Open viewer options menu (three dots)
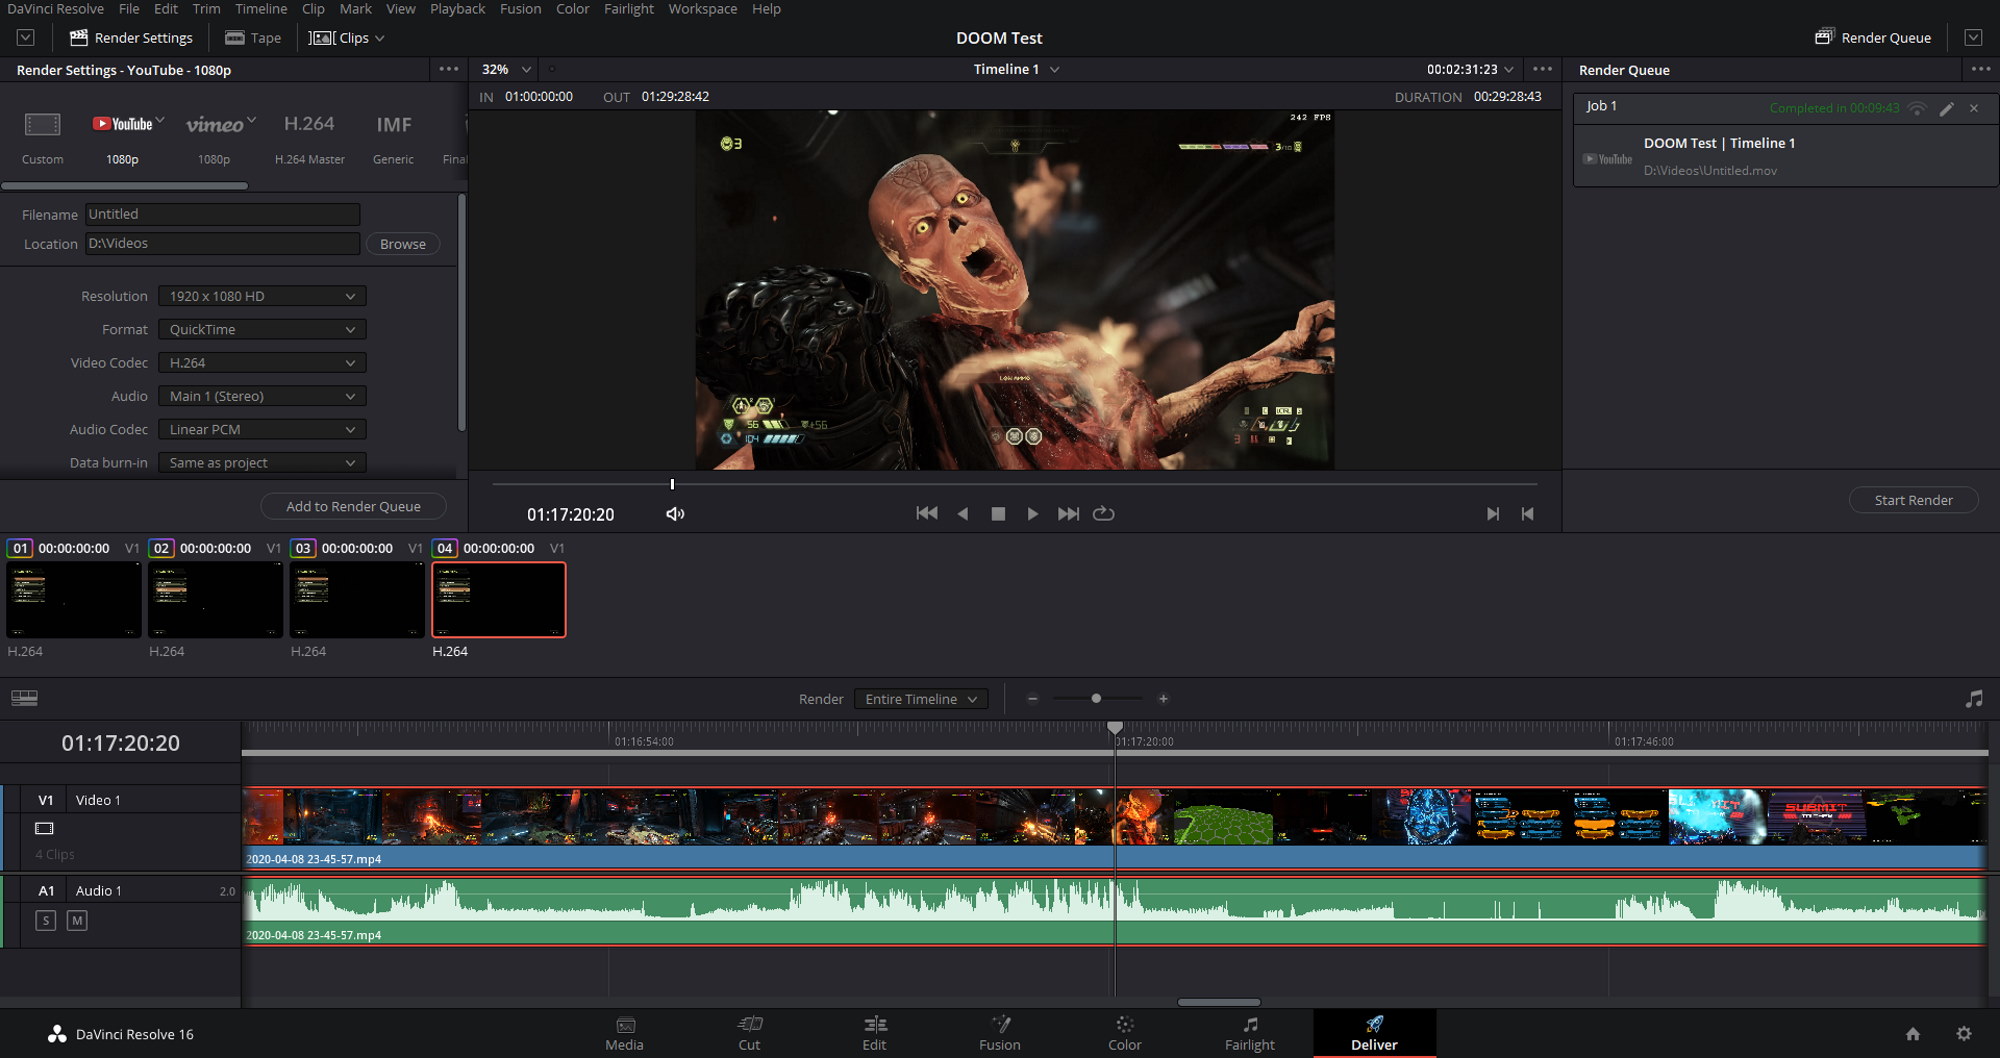2000x1058 pixels. 1543,69
